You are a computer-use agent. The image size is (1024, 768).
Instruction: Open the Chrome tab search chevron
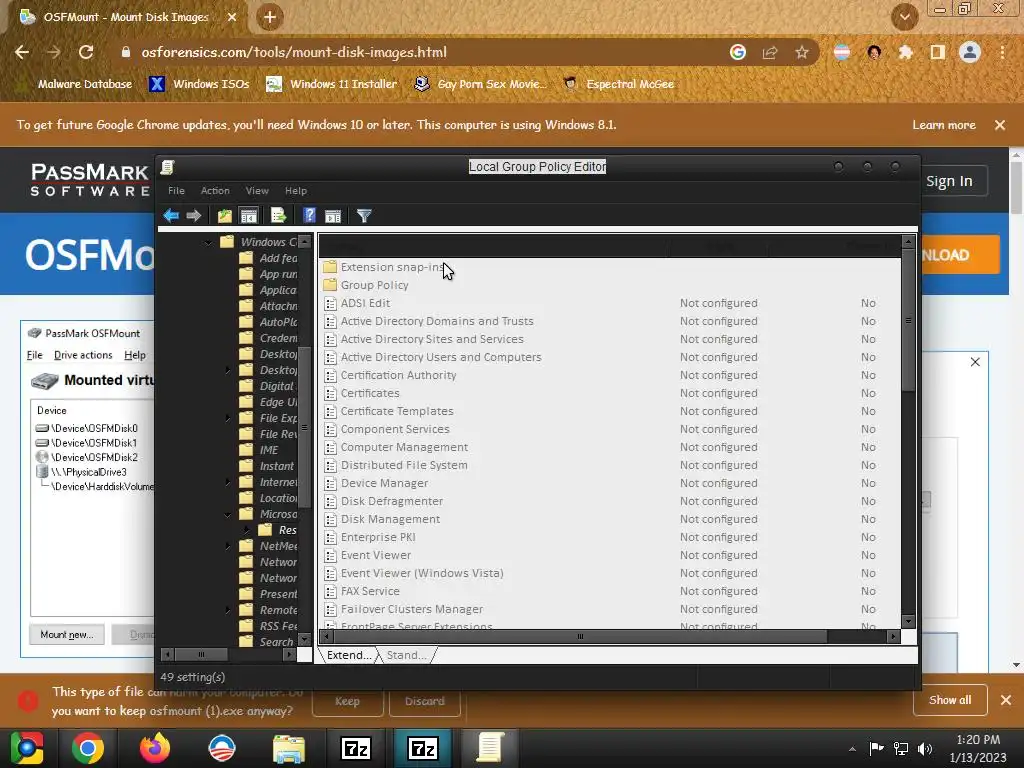pyautogui.click(x=905, y=17)
